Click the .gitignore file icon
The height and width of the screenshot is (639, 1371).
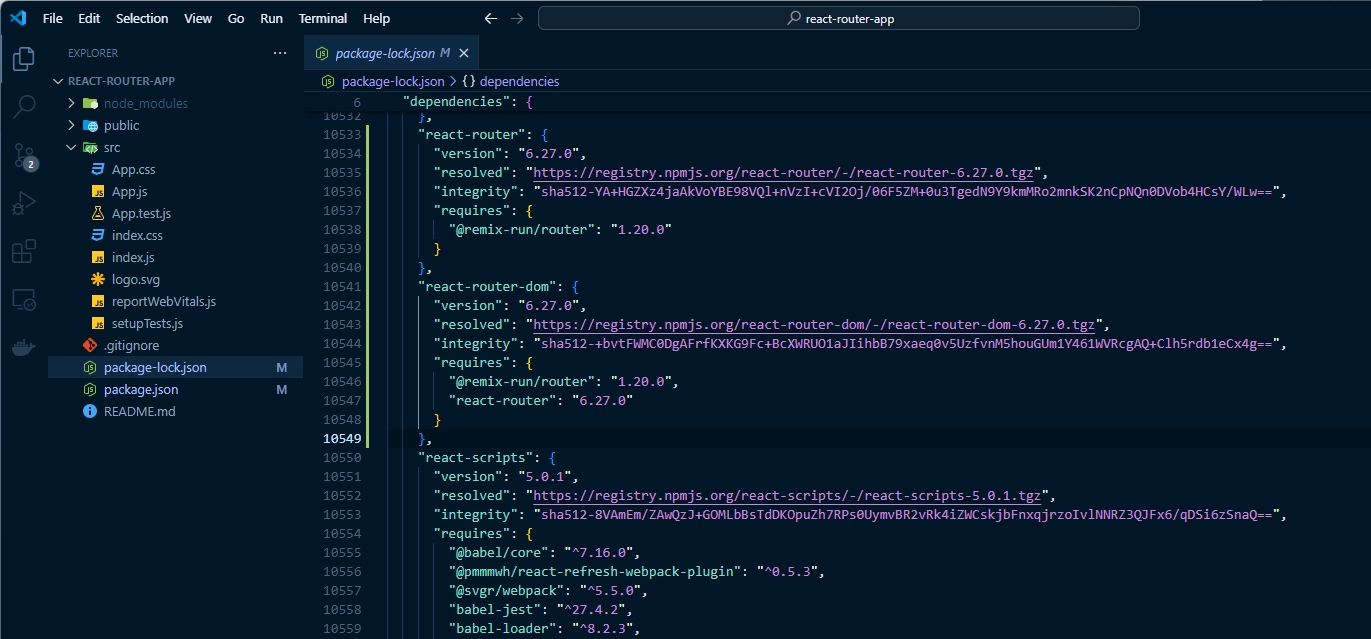[x=90, y=345]
